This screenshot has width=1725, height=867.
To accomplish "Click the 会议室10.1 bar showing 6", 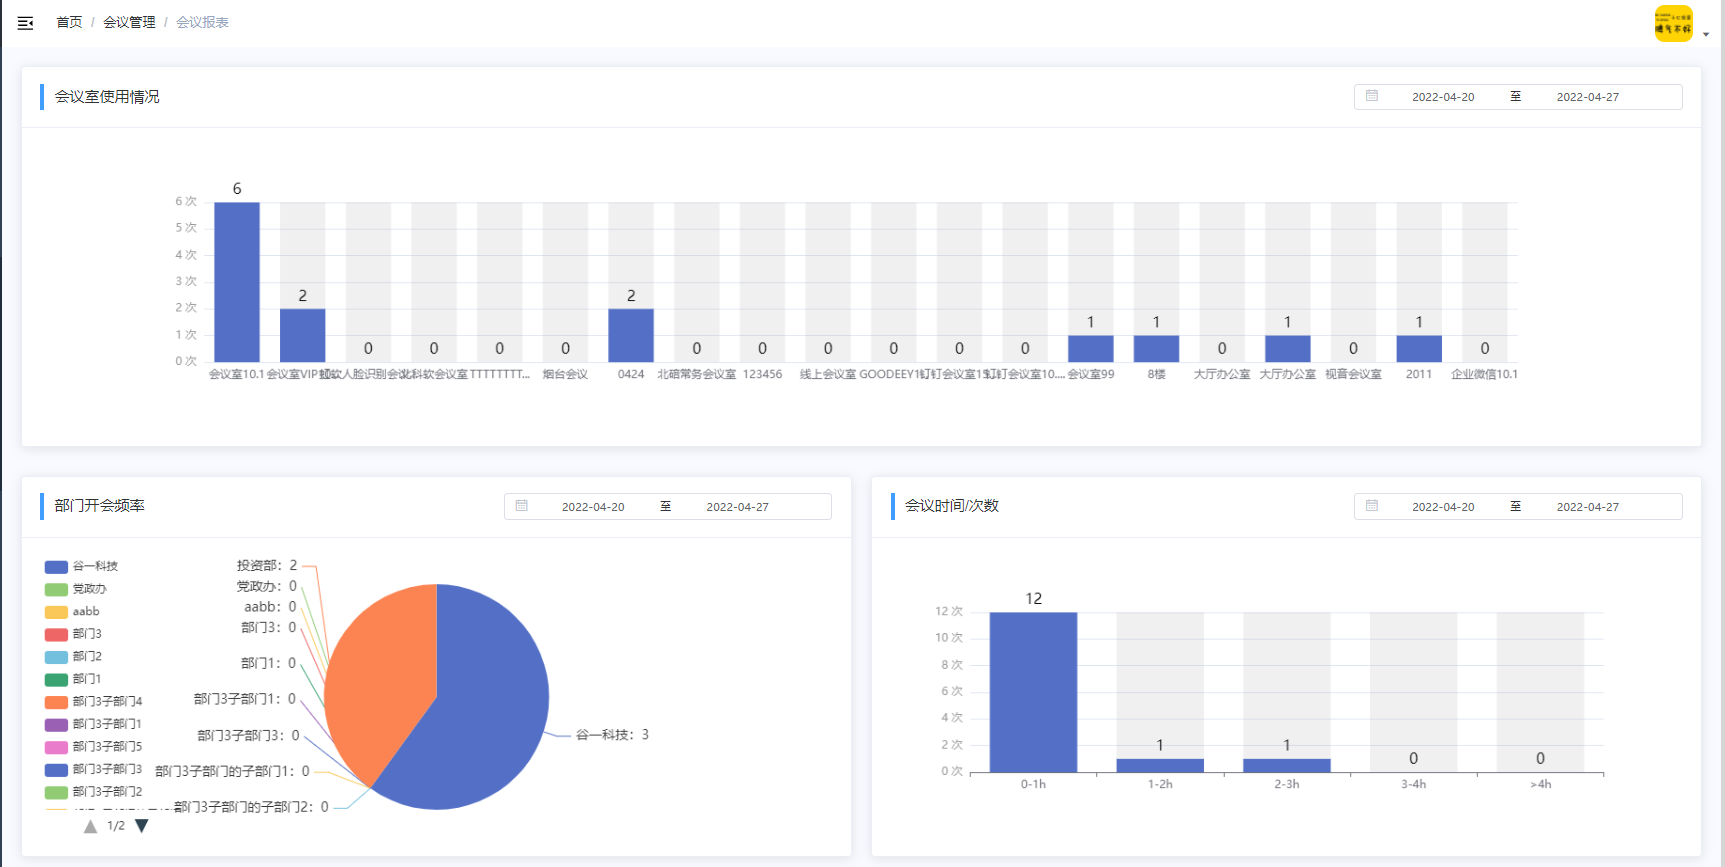I will (237, 282).
